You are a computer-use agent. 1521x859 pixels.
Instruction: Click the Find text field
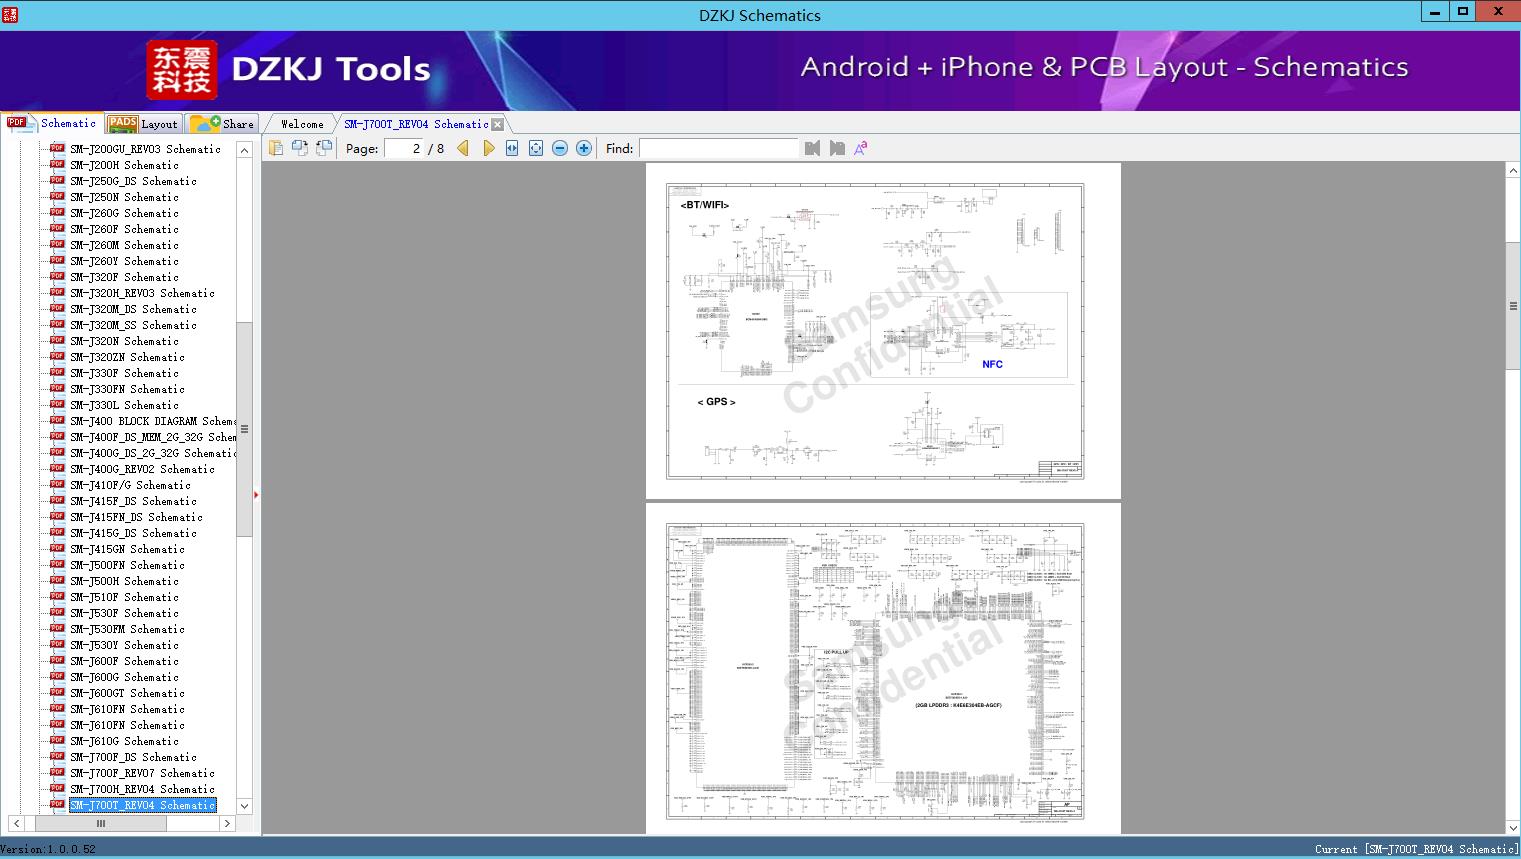719,148
